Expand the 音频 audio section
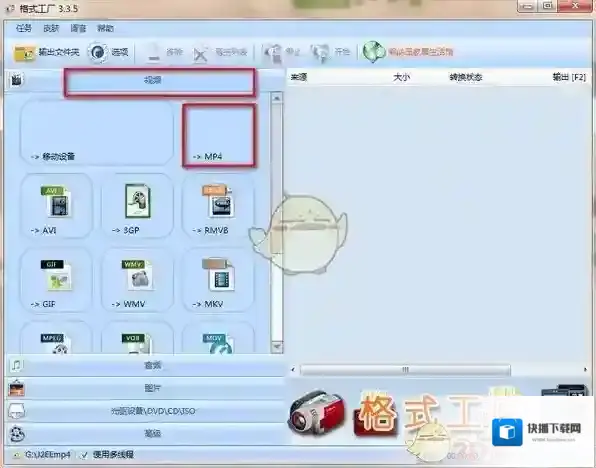Viewport: 596px width, 468px height. tap(153, 365)
